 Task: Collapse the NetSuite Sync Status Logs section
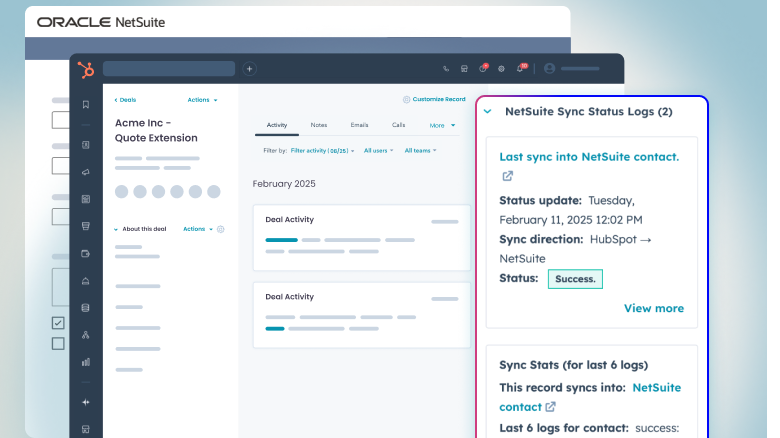[488, 112]
